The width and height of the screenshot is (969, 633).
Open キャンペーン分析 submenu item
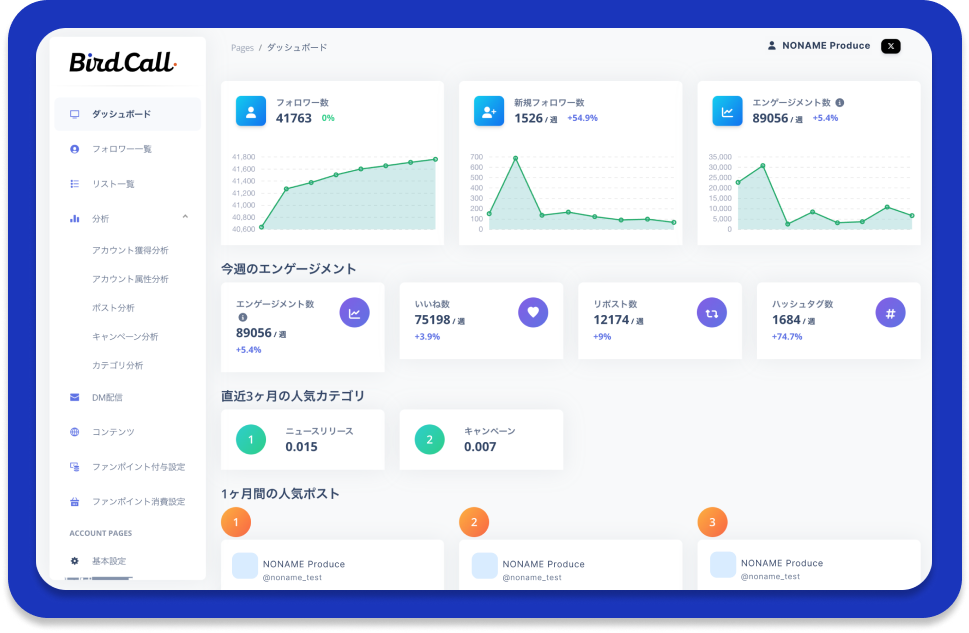point(125,337)
